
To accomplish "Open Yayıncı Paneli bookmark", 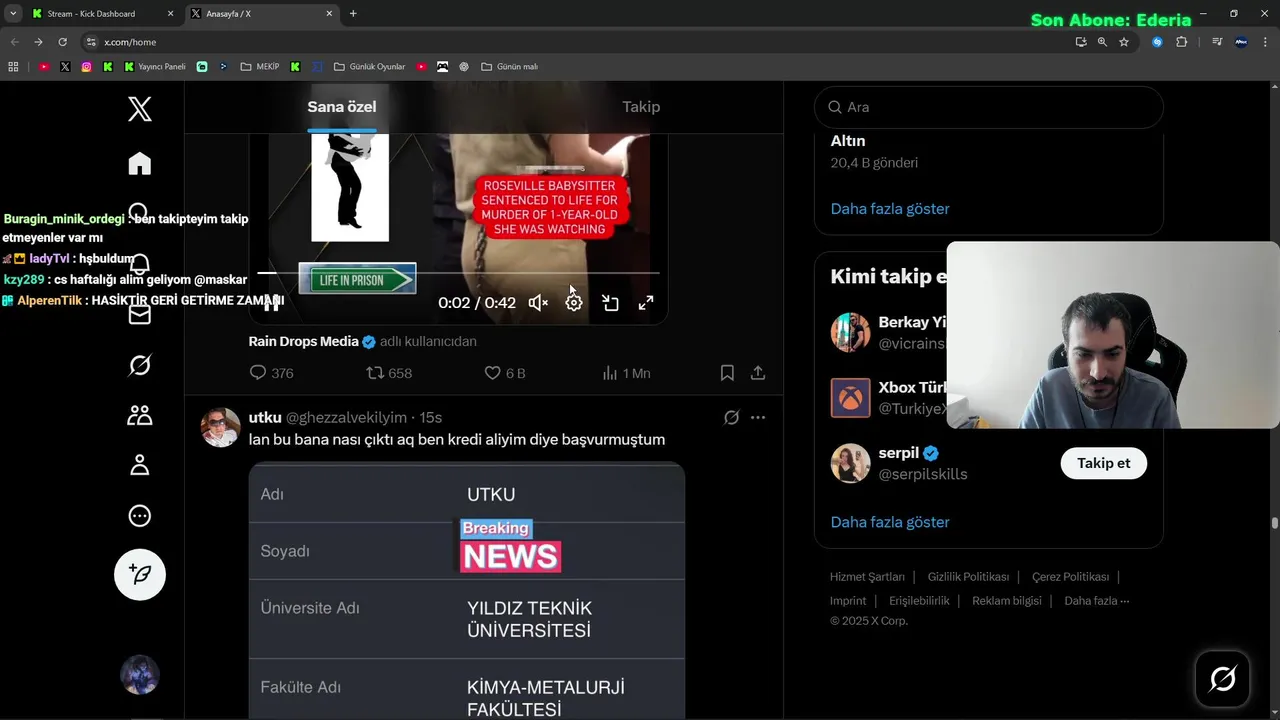I will tap(155, 67).
